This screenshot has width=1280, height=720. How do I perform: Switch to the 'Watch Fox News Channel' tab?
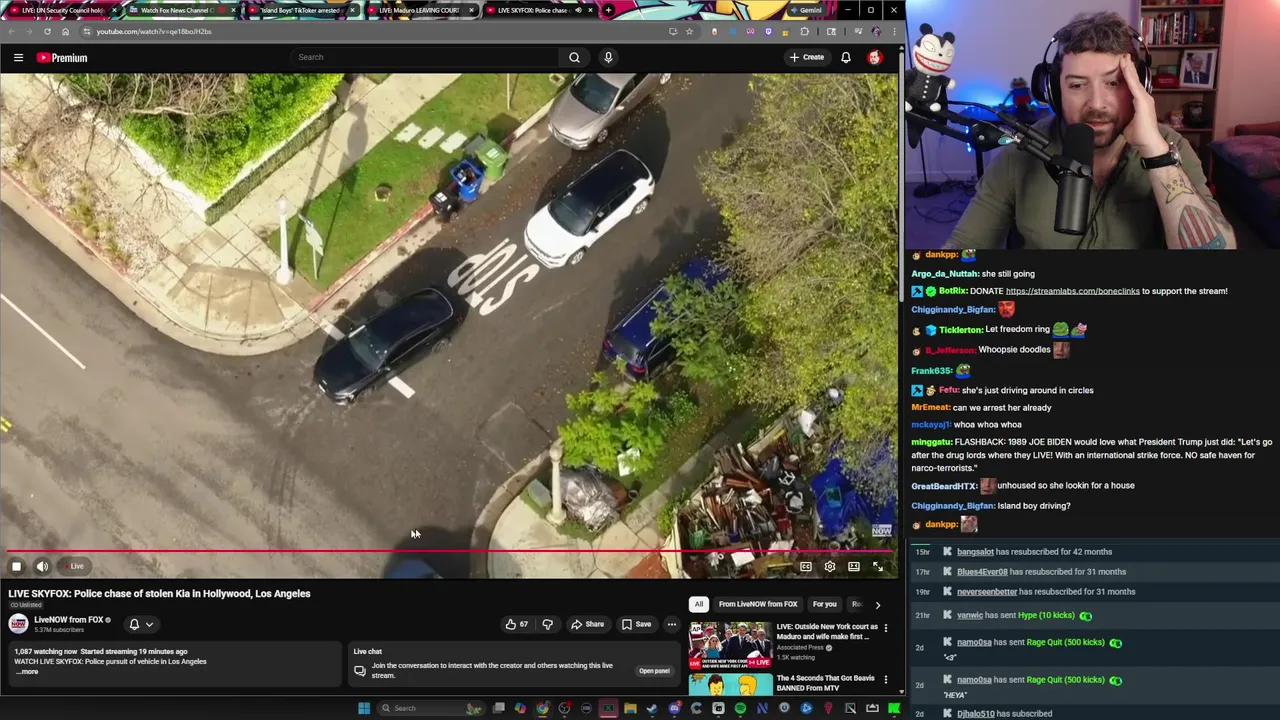[x=182, y=10]
